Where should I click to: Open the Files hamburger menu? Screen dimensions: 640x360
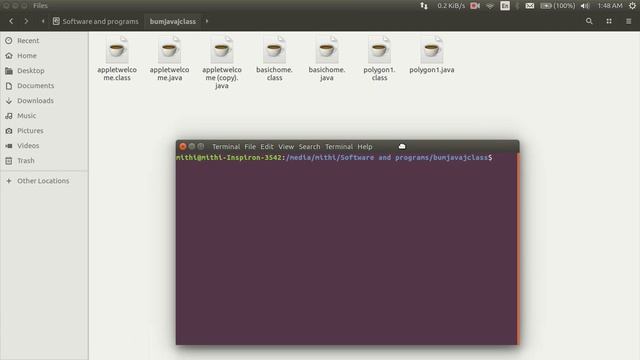(629, 21)
